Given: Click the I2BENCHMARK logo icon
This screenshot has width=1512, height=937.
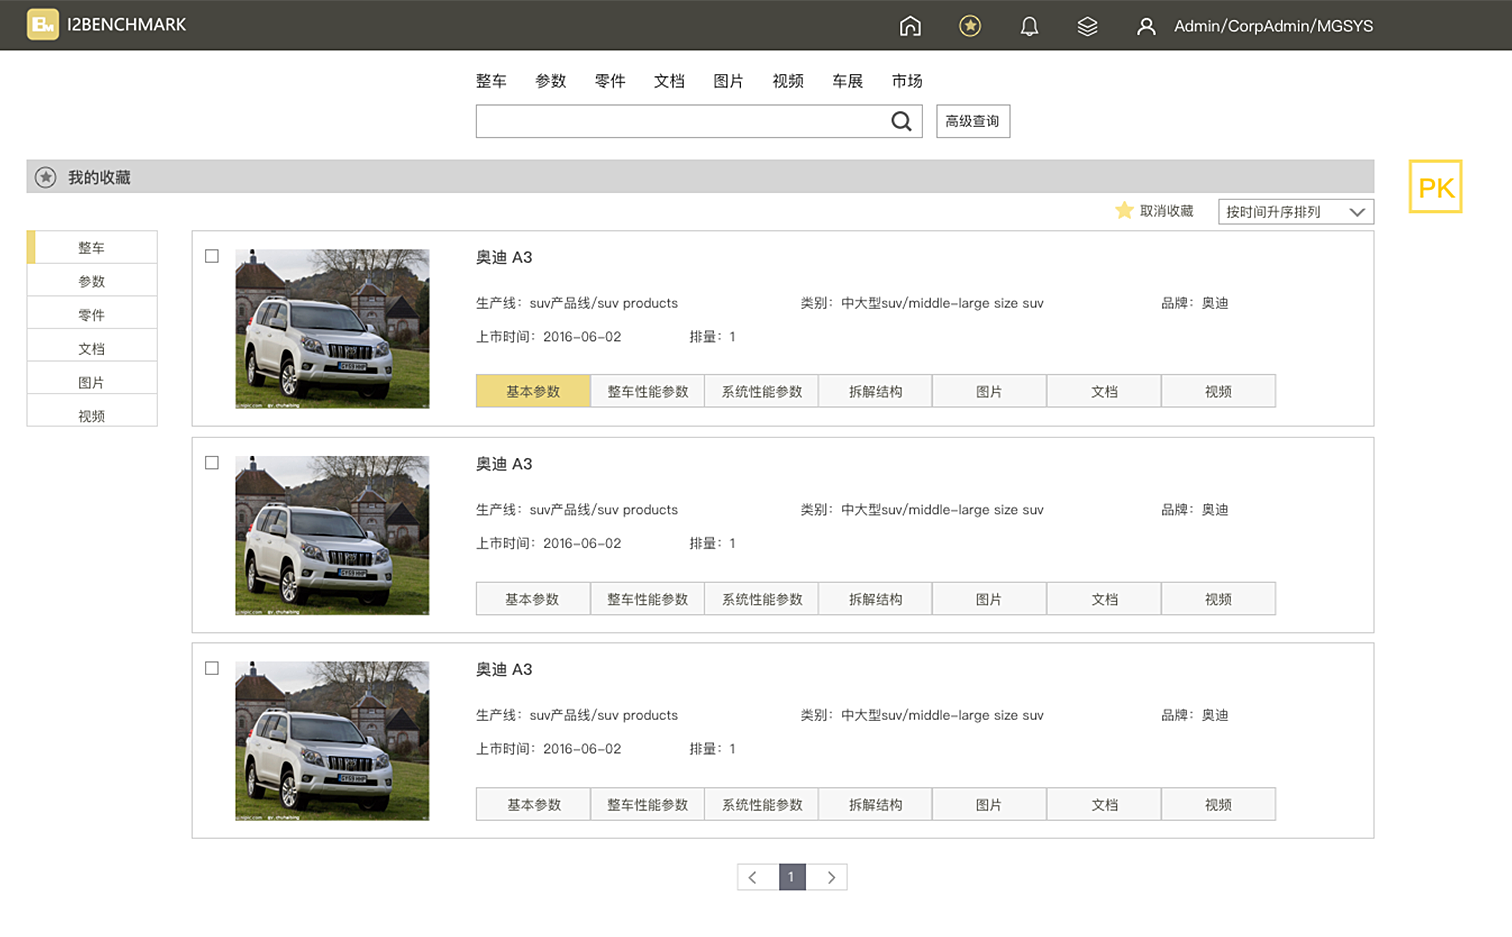Looking at the screenshot, I should point(43,24).
